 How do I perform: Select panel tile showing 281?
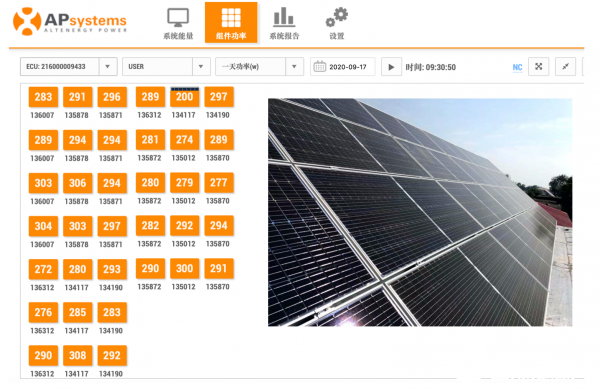coord(150,140)
